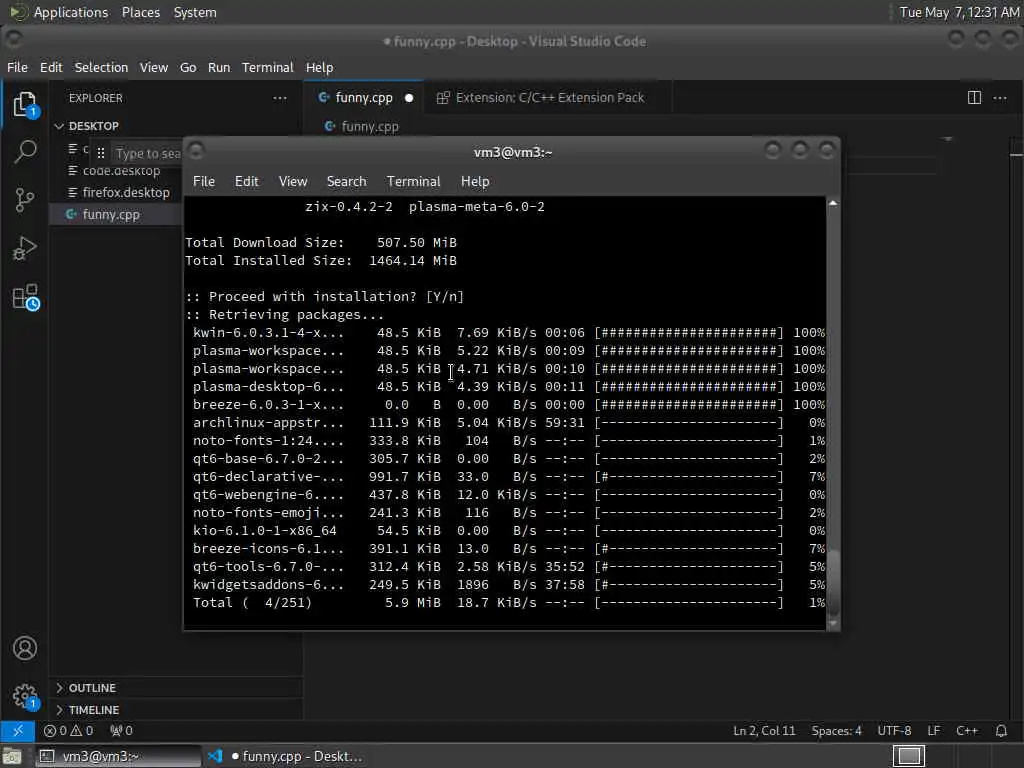Viewport: 1024px width, 768px height.
Task: Click the terminal scrollbar up arrow
Action: [x=833, y=203]
